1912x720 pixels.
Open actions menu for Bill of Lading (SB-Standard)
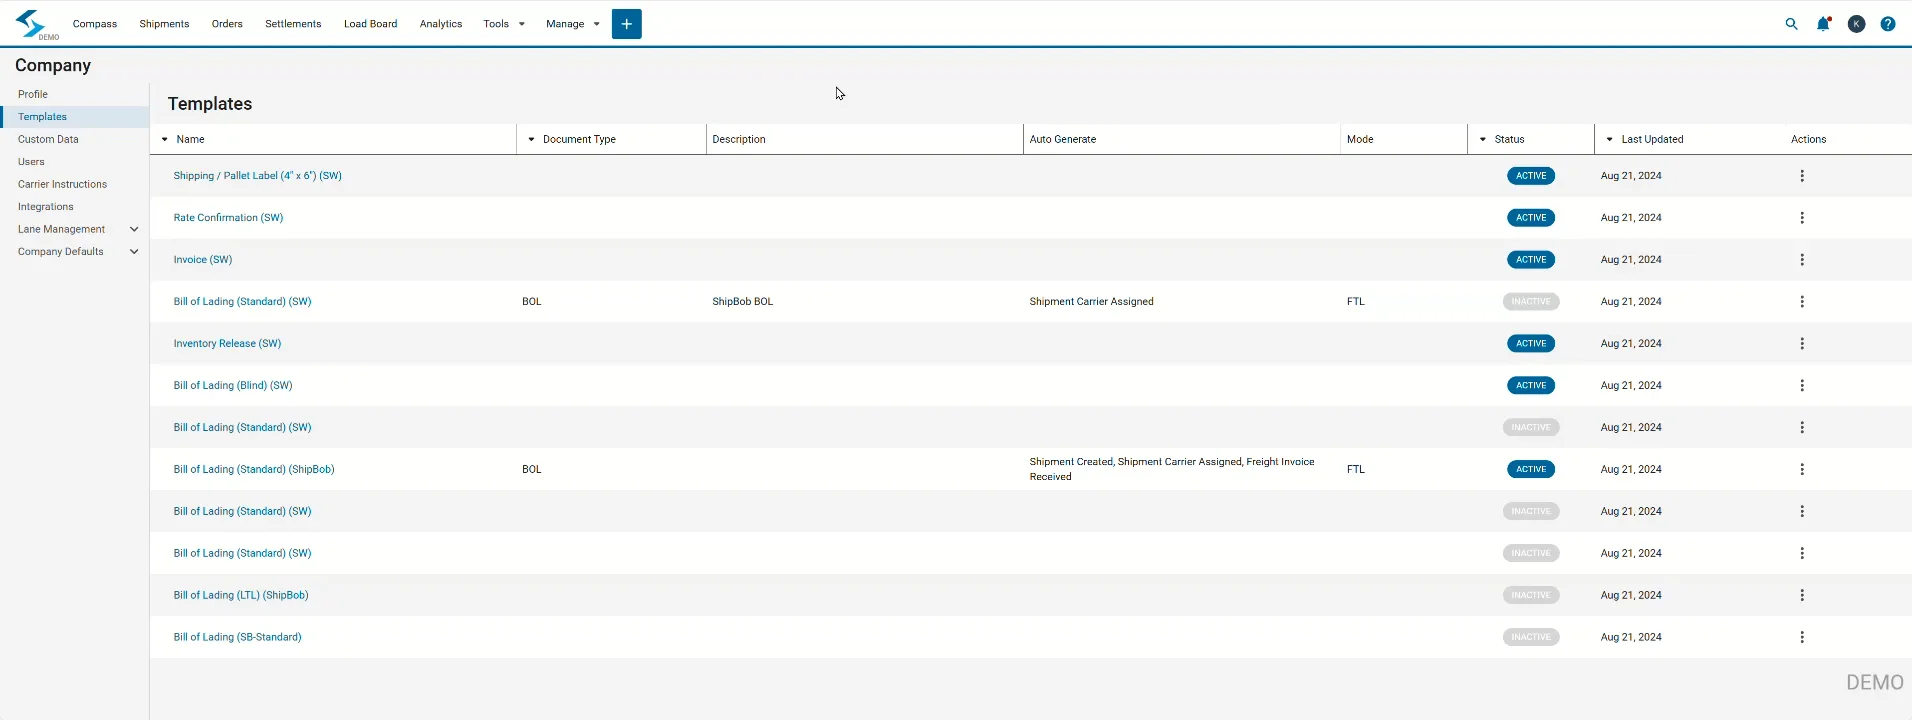click(1802, 637)
